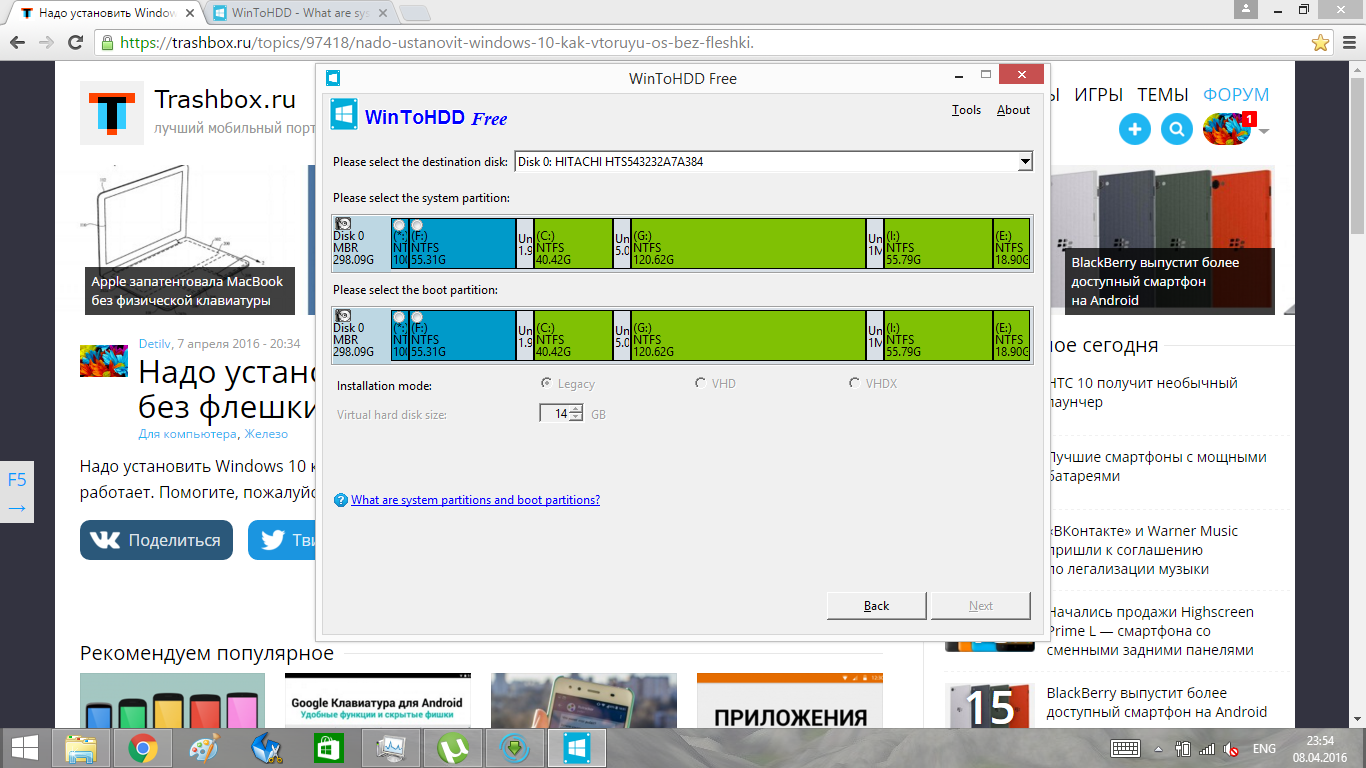Open the Tools menu in WinToHDD
The width and height of the screenshot is (1366, 768).
[x=966, y=110]
